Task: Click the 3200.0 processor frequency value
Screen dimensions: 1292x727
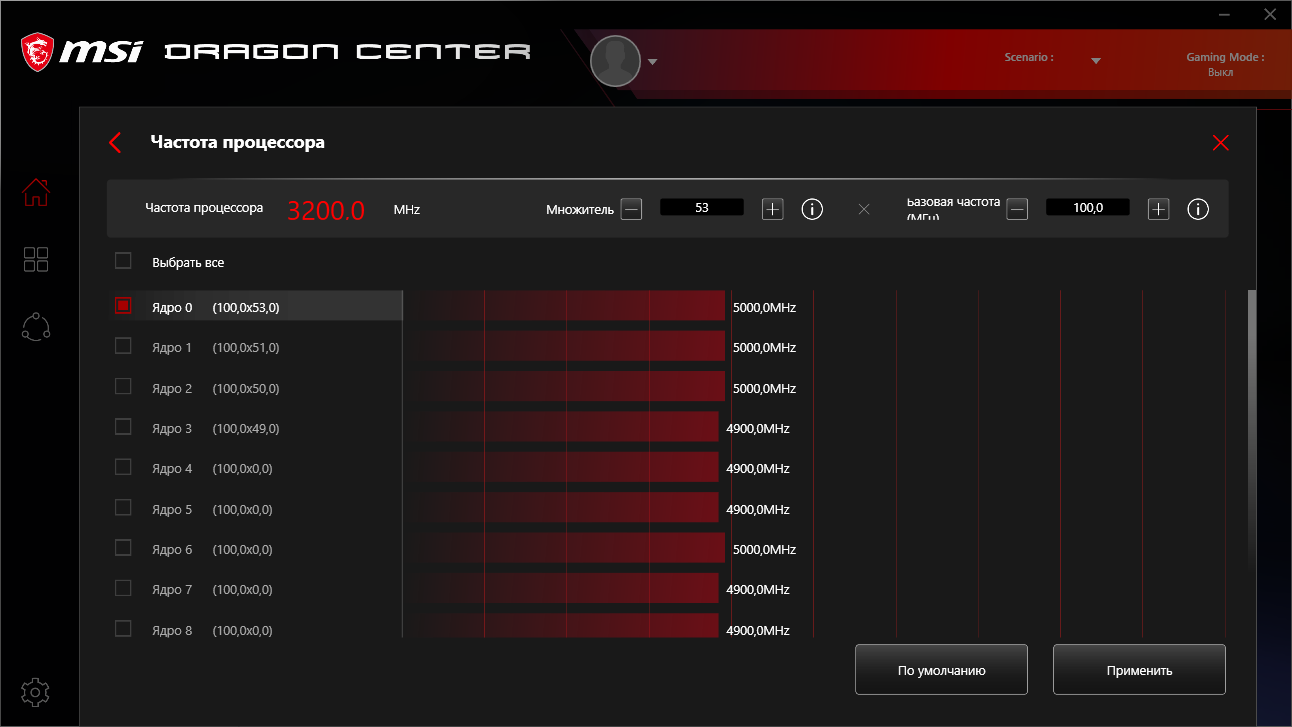Action: [x=326, y=210]
